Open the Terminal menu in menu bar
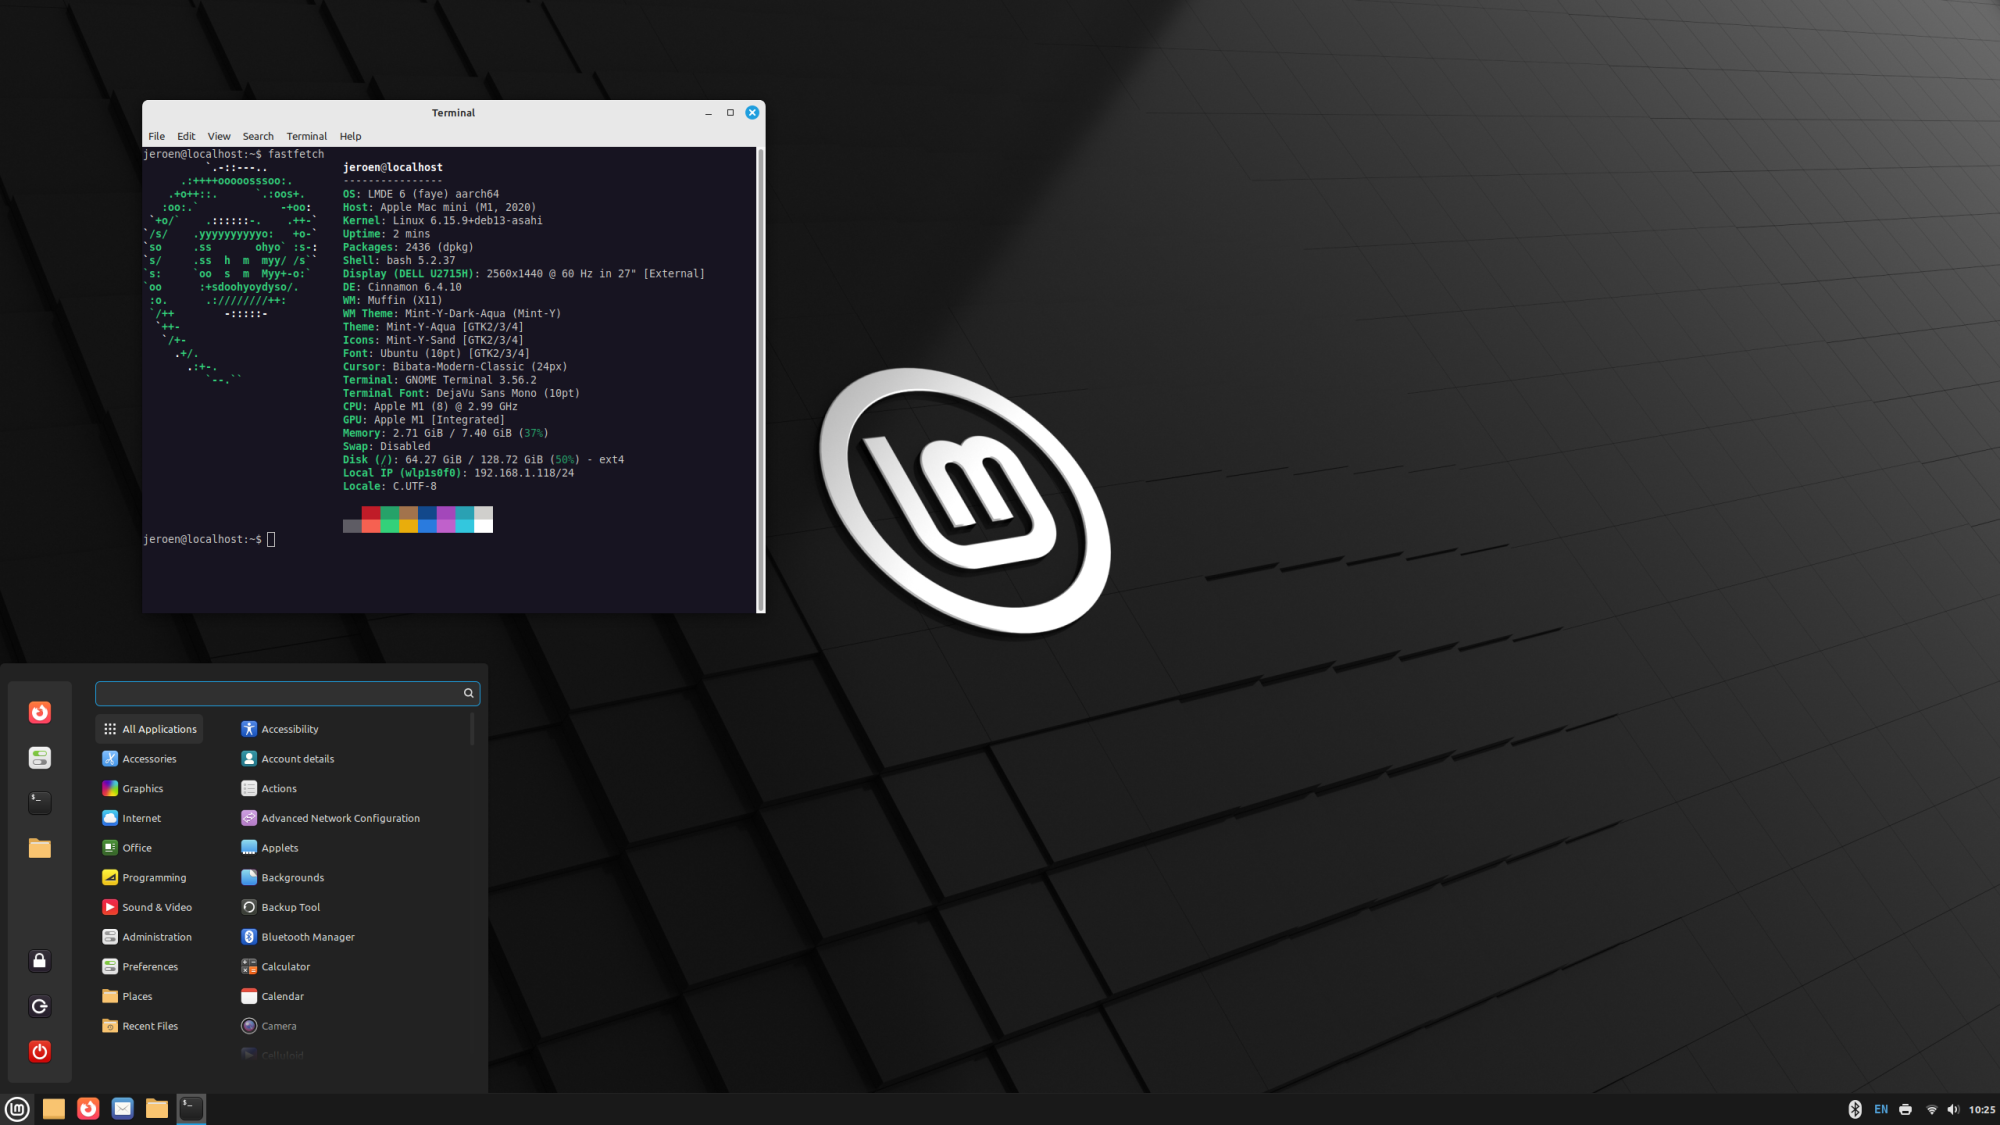 pyautogui.click(x=306, y=136)
